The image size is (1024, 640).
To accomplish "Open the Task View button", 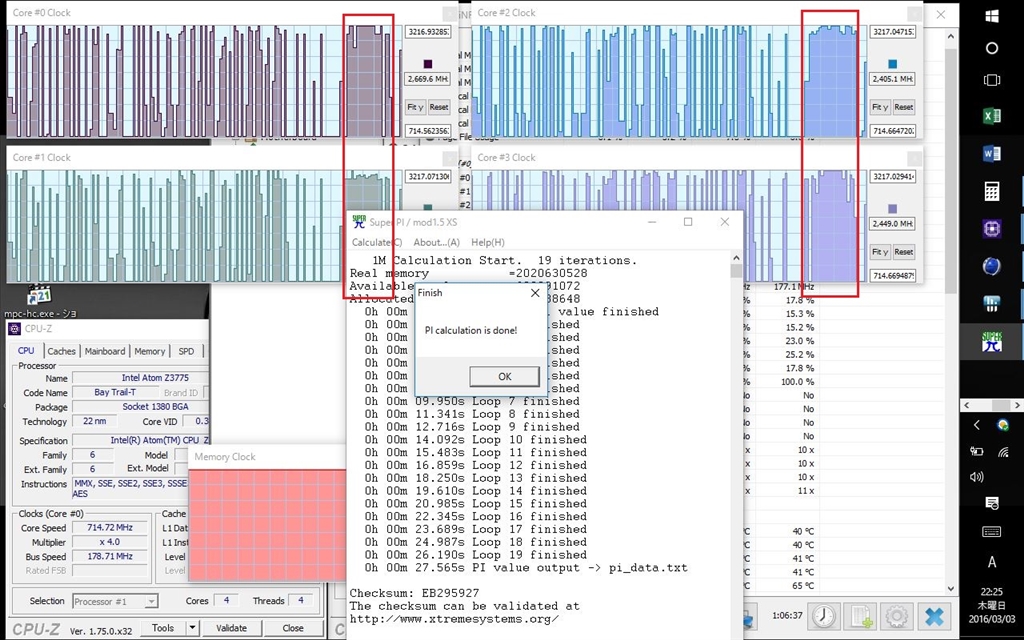I will [991, 80].
